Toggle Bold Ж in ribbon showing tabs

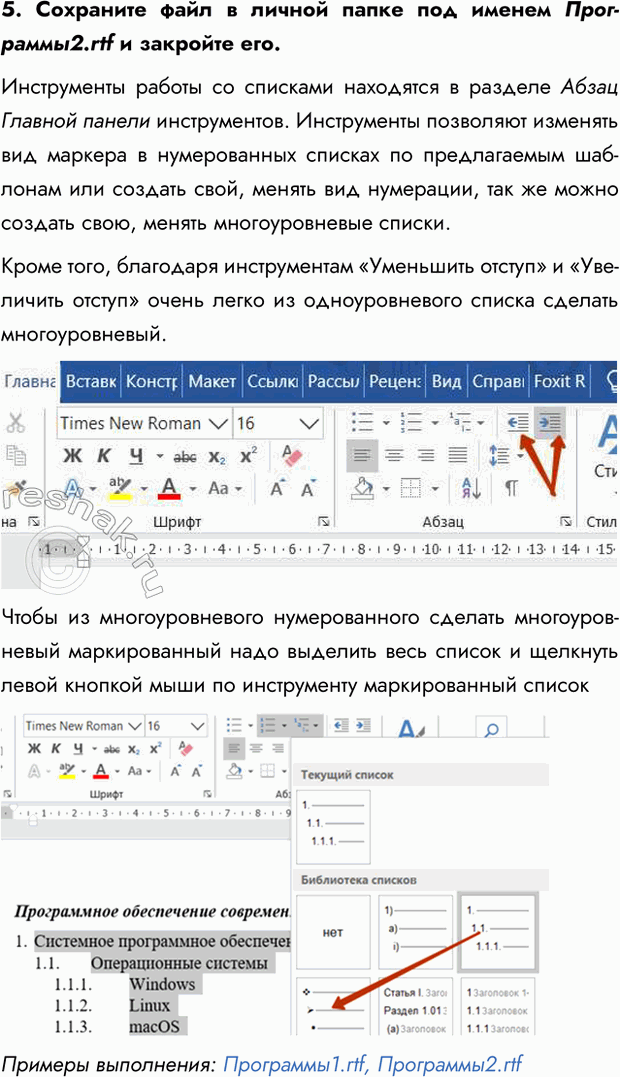pyautogui.click(x=72, y=455)
